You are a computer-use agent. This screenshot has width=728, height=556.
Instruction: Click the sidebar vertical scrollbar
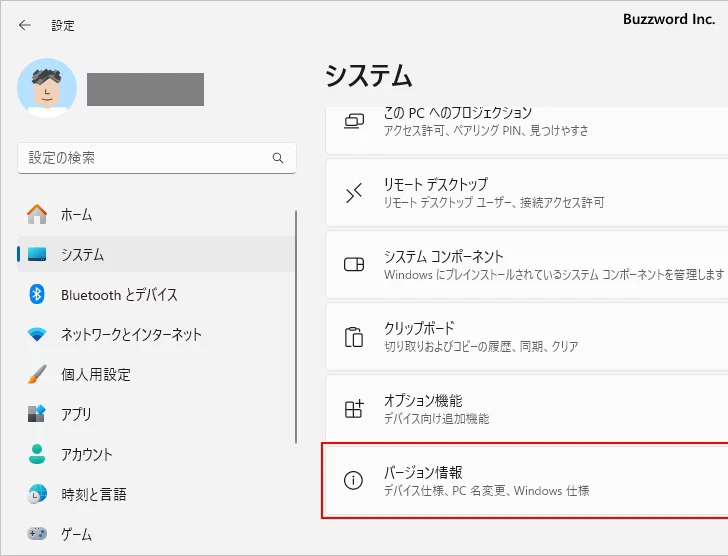(x=296, y=327)
